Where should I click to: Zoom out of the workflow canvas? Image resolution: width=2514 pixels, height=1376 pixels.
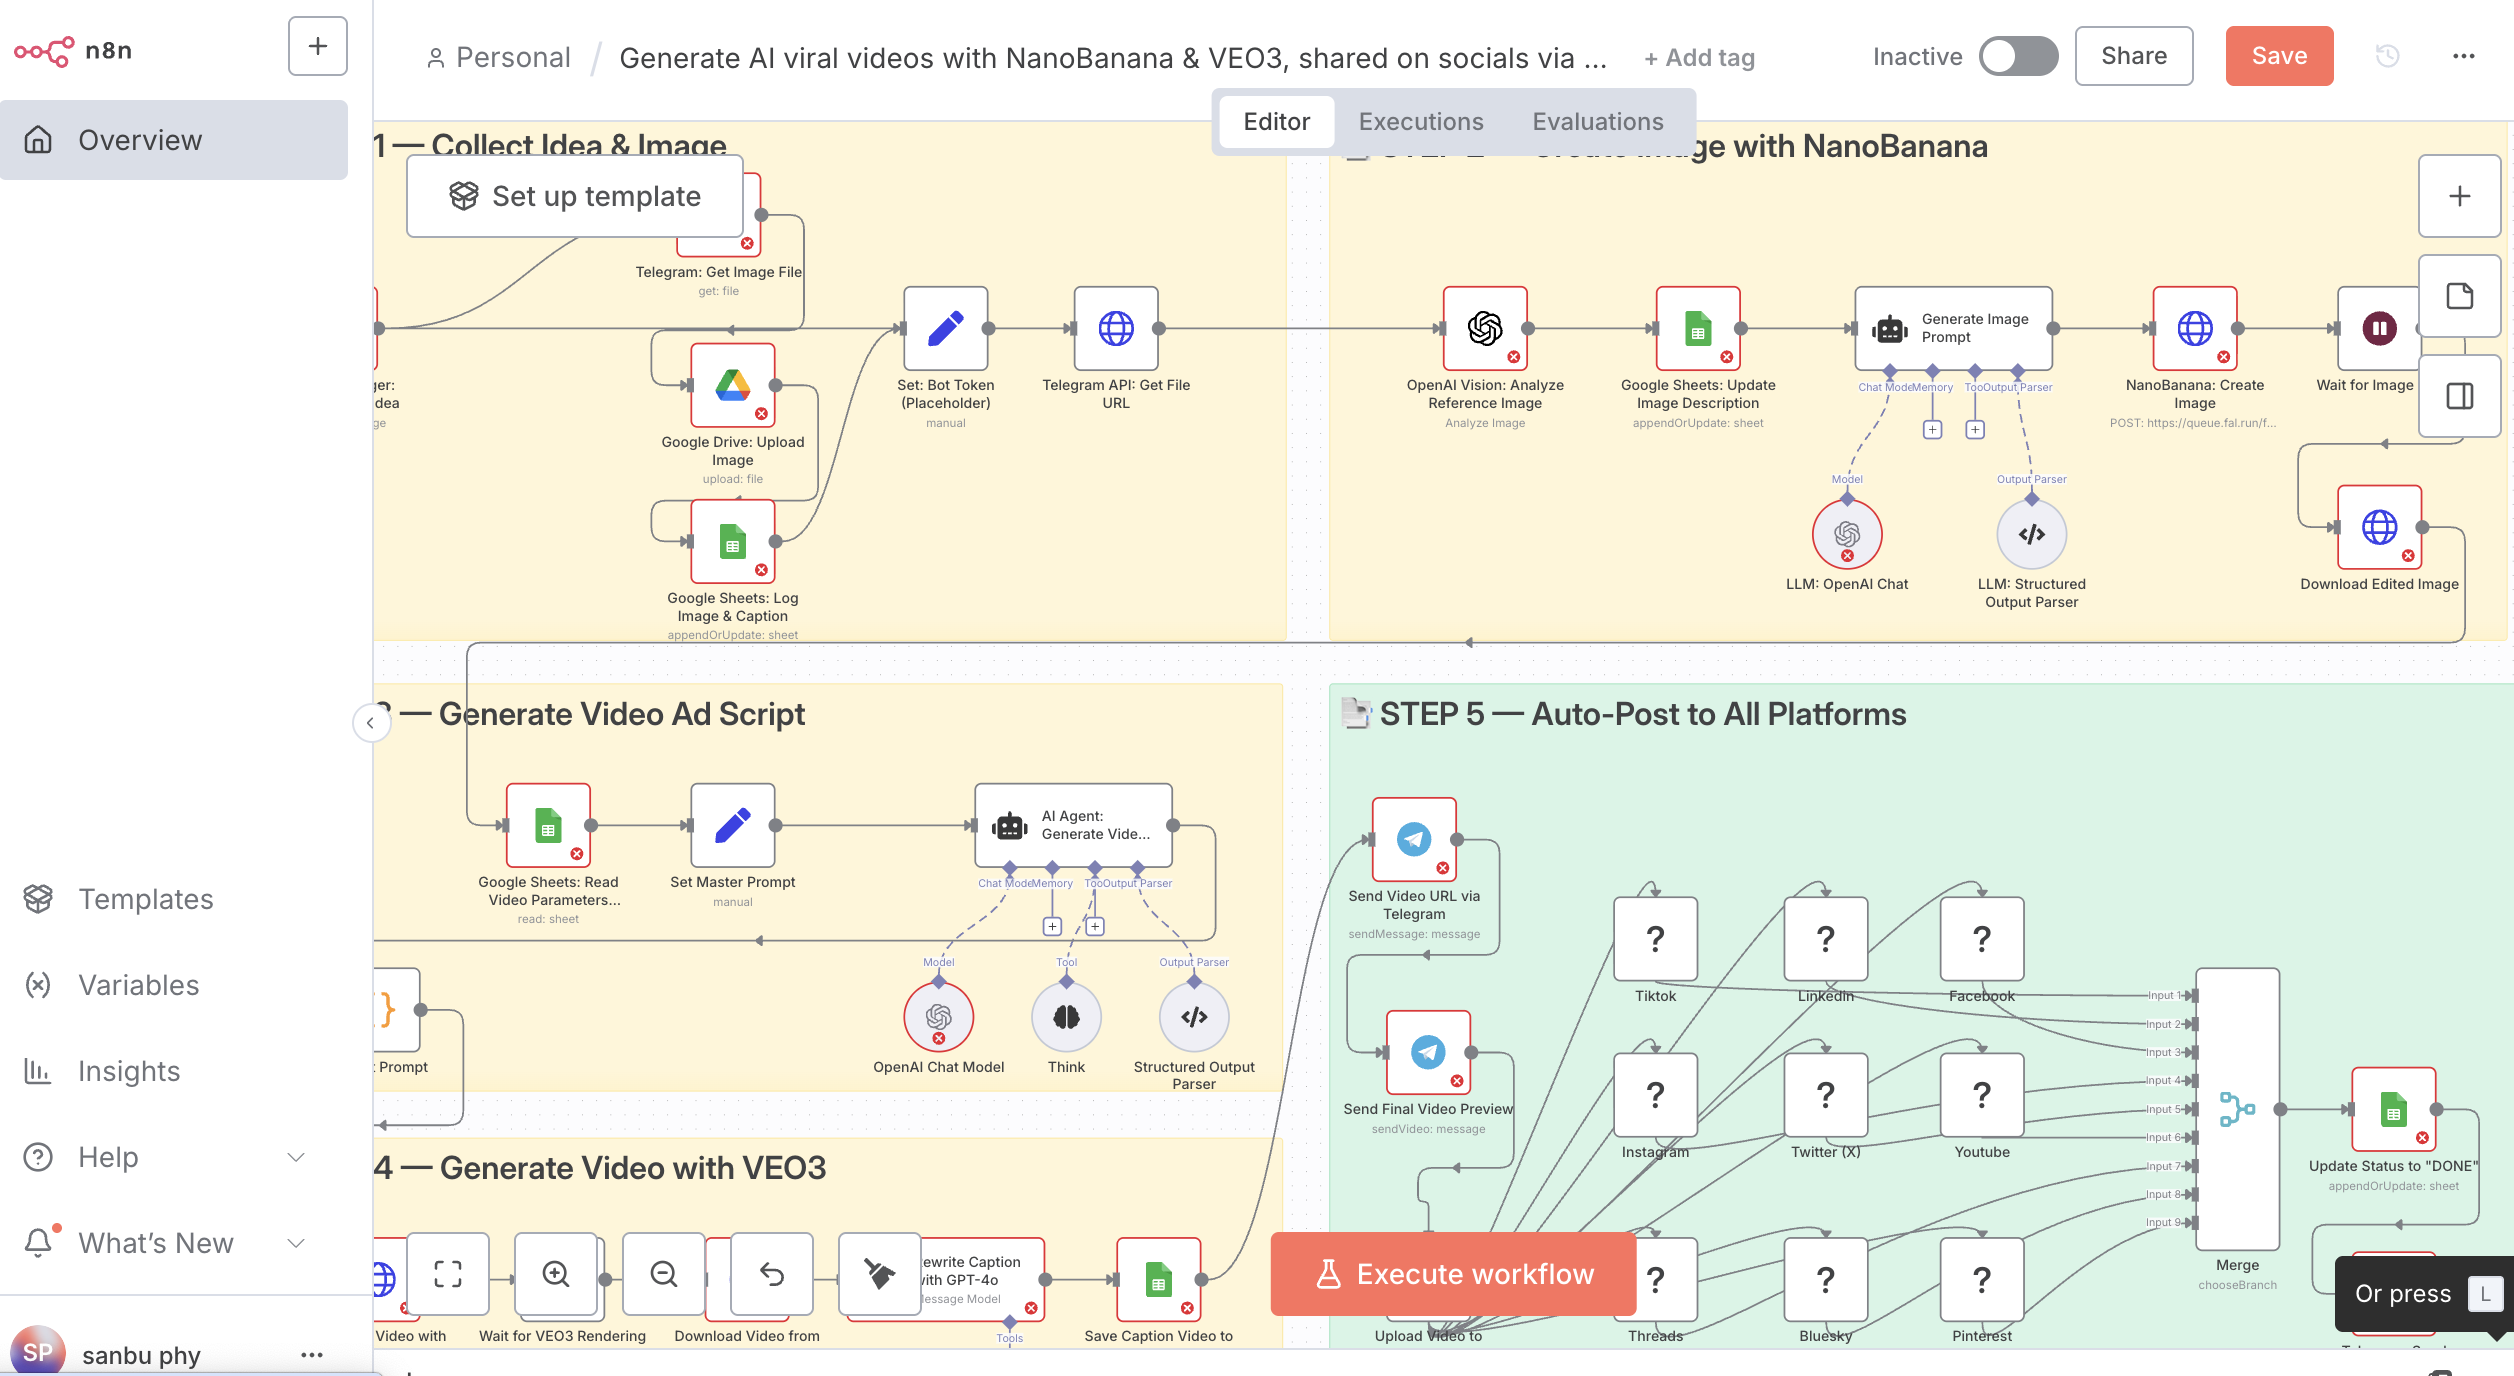point(664,1273)
